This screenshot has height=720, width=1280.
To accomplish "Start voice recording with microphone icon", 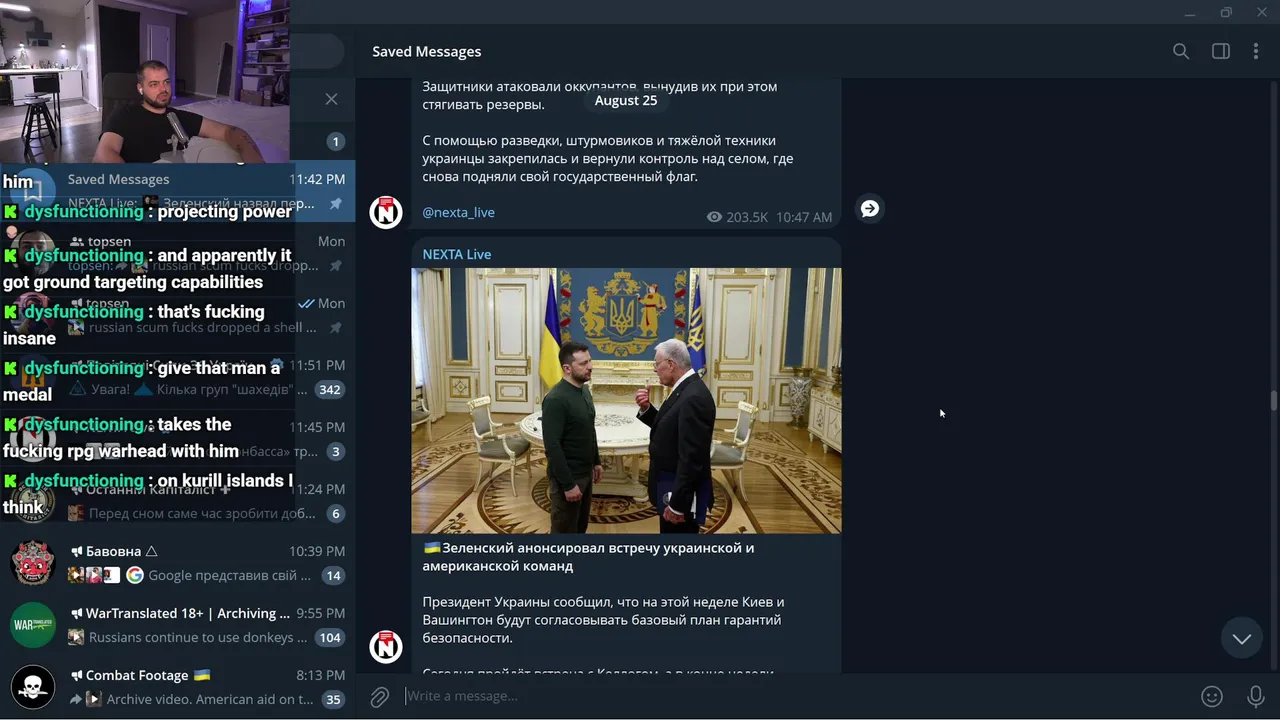I will (1256, 696).
